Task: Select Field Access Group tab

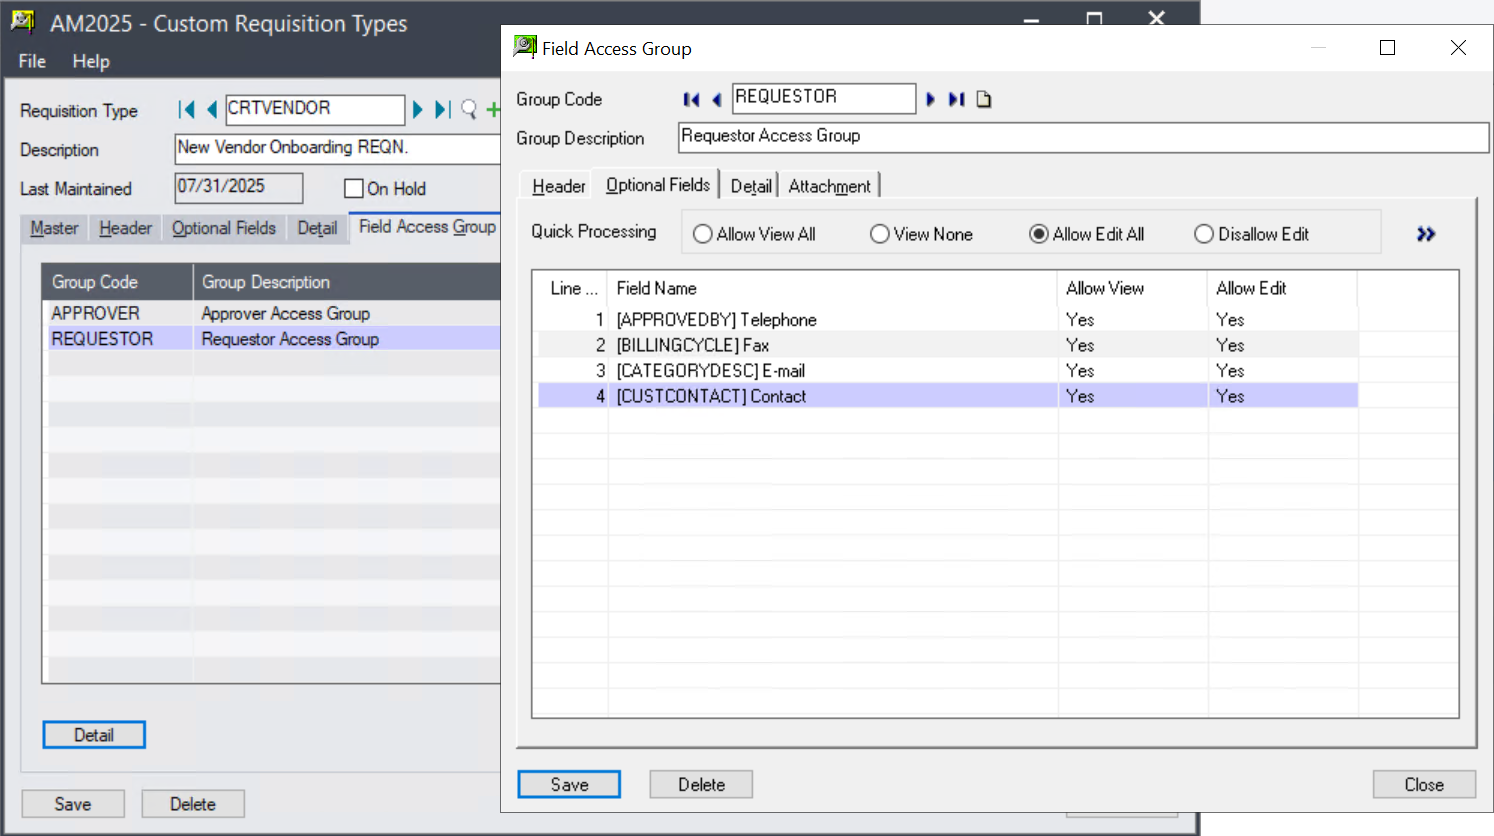Action: 427,227
